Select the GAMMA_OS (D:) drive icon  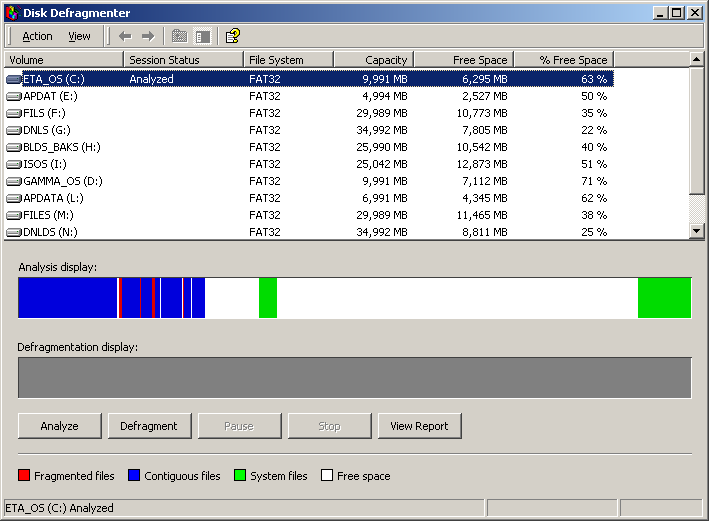(x=14, y=181)
